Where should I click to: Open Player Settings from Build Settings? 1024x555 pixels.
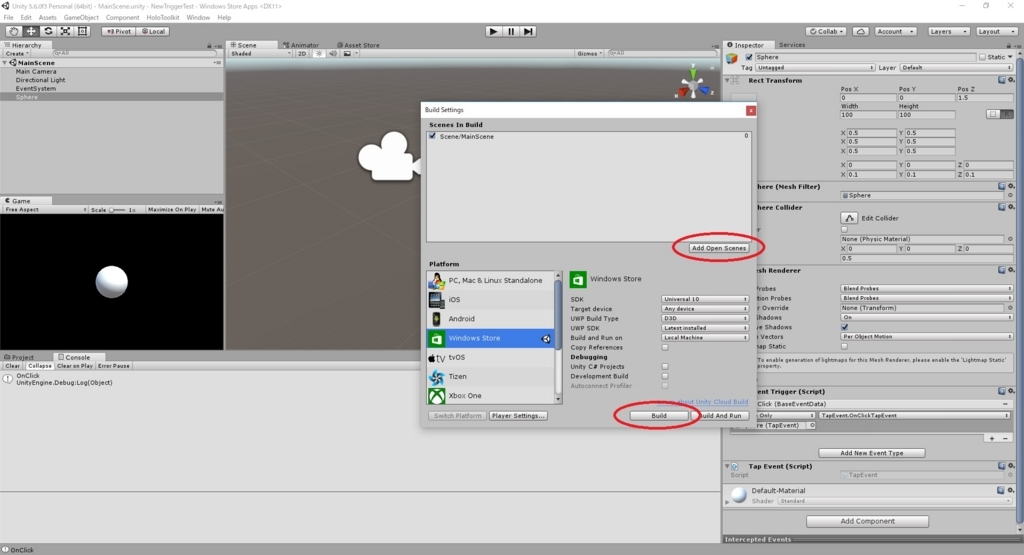518,415
